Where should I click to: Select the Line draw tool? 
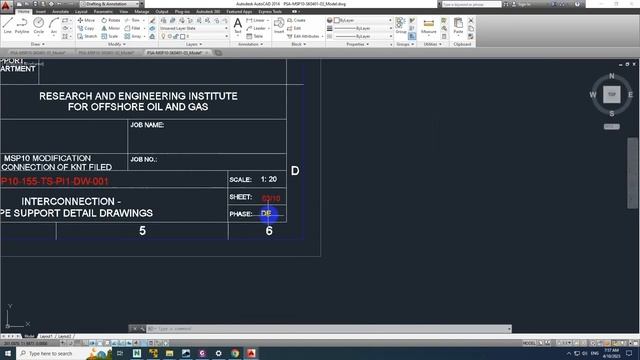point(7,25)
